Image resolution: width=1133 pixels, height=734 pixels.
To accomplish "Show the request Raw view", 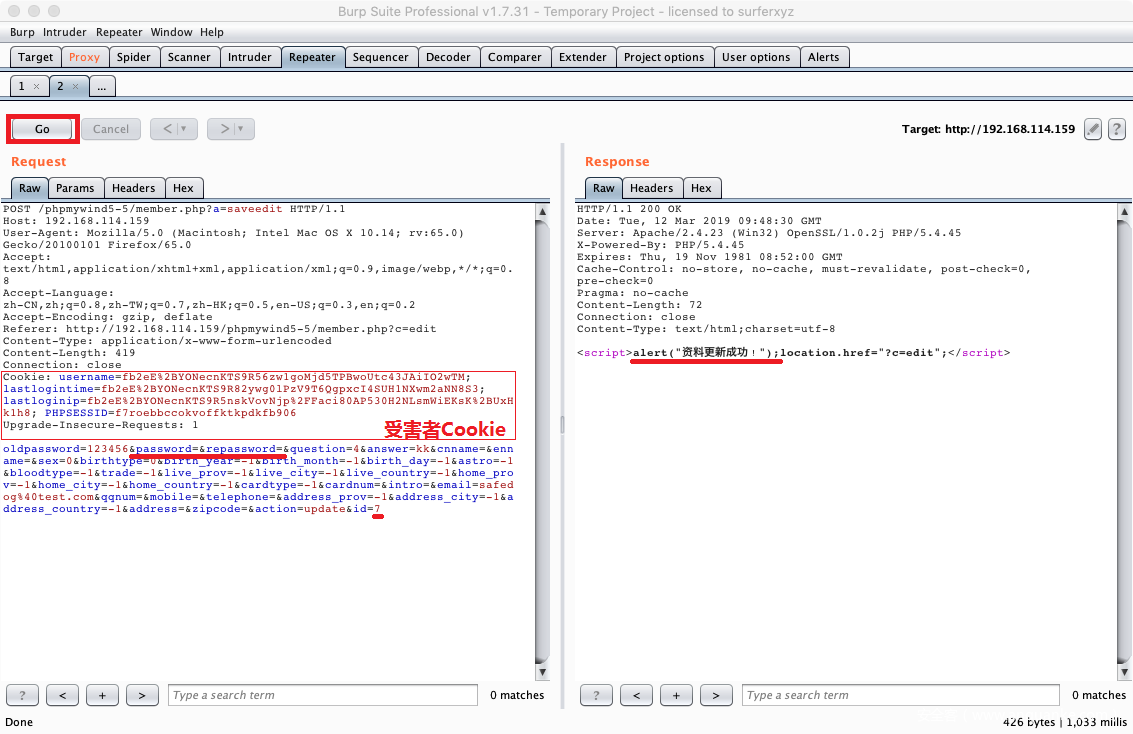I will tap(30, 188).
